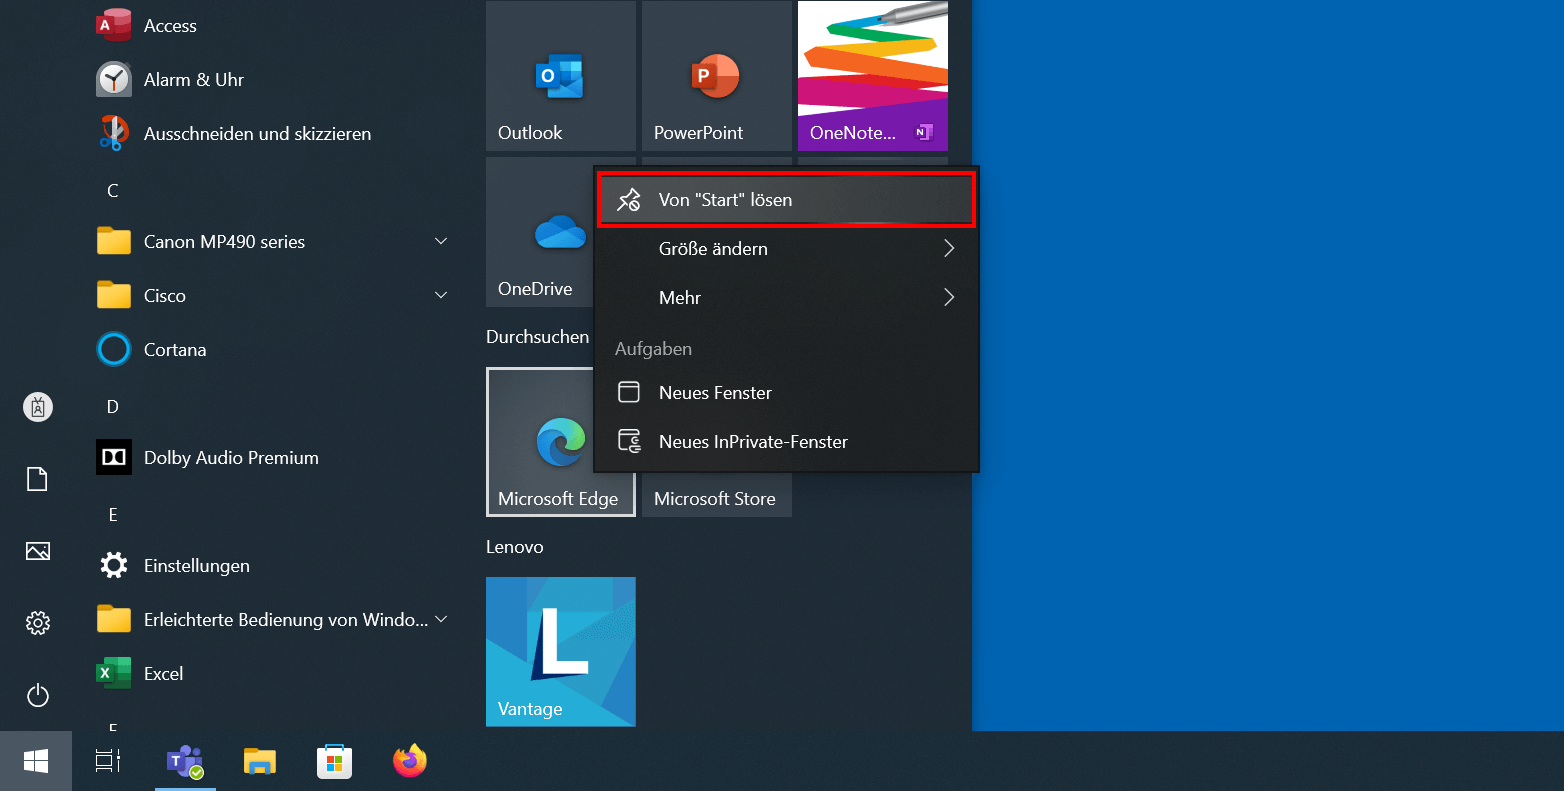Click the Lenovo group title
Screen dimensions: 1564x791
515,547
